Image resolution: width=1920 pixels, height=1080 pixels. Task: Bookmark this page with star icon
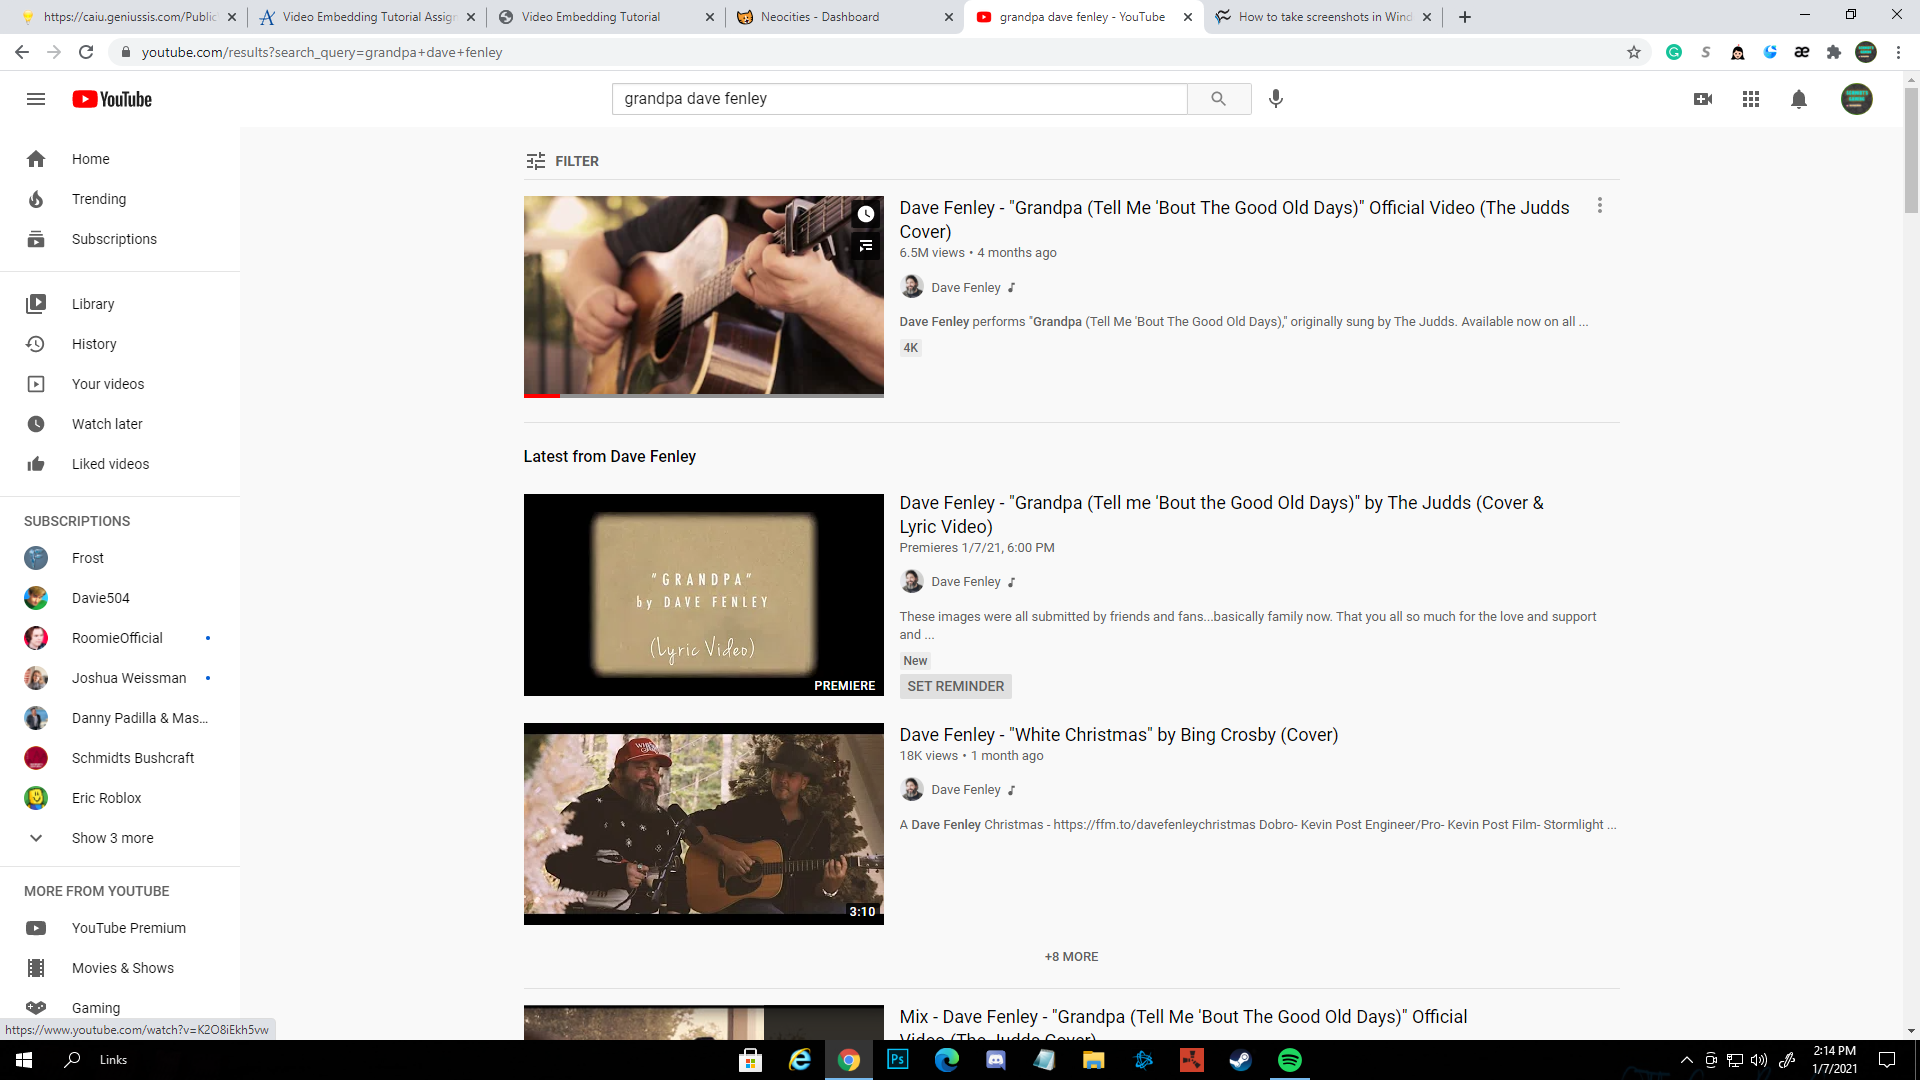point(1634,52)
